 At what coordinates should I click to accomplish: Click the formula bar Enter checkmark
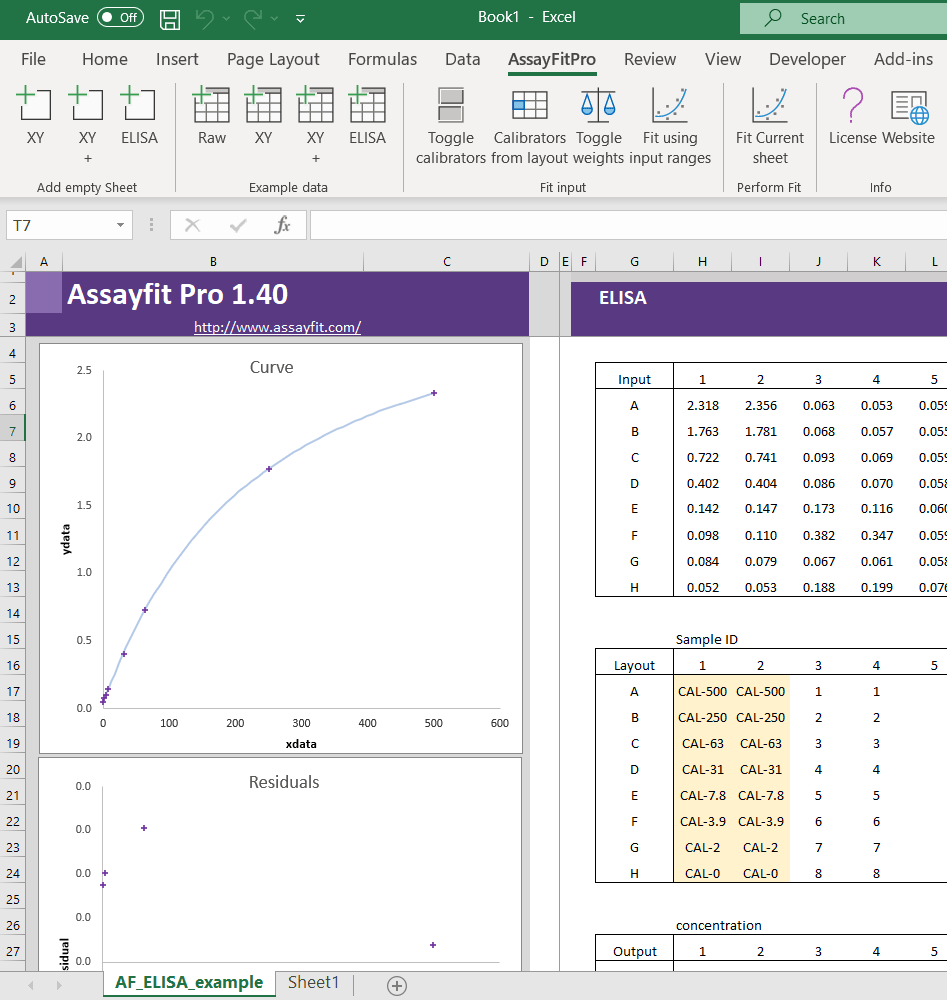pos(238,225)
